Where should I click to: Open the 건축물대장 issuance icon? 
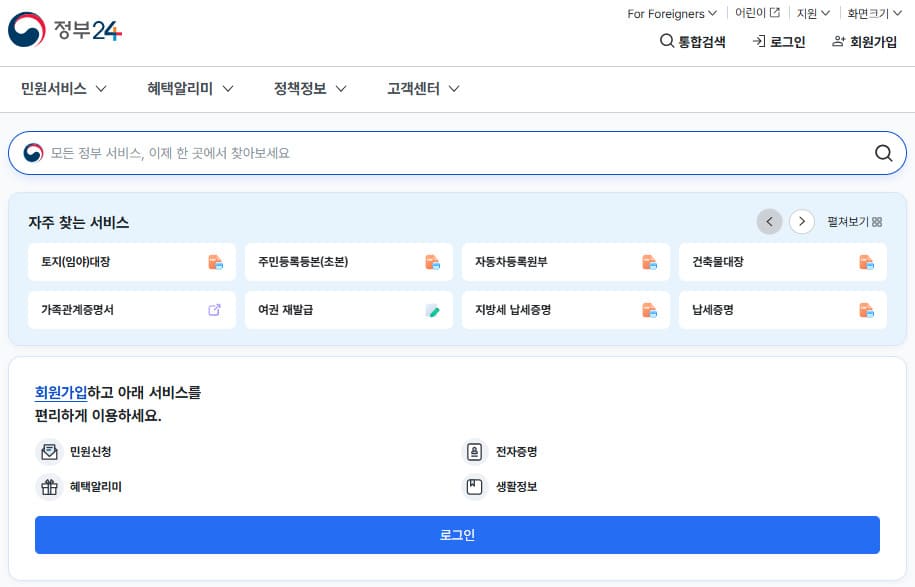(866, 262)
